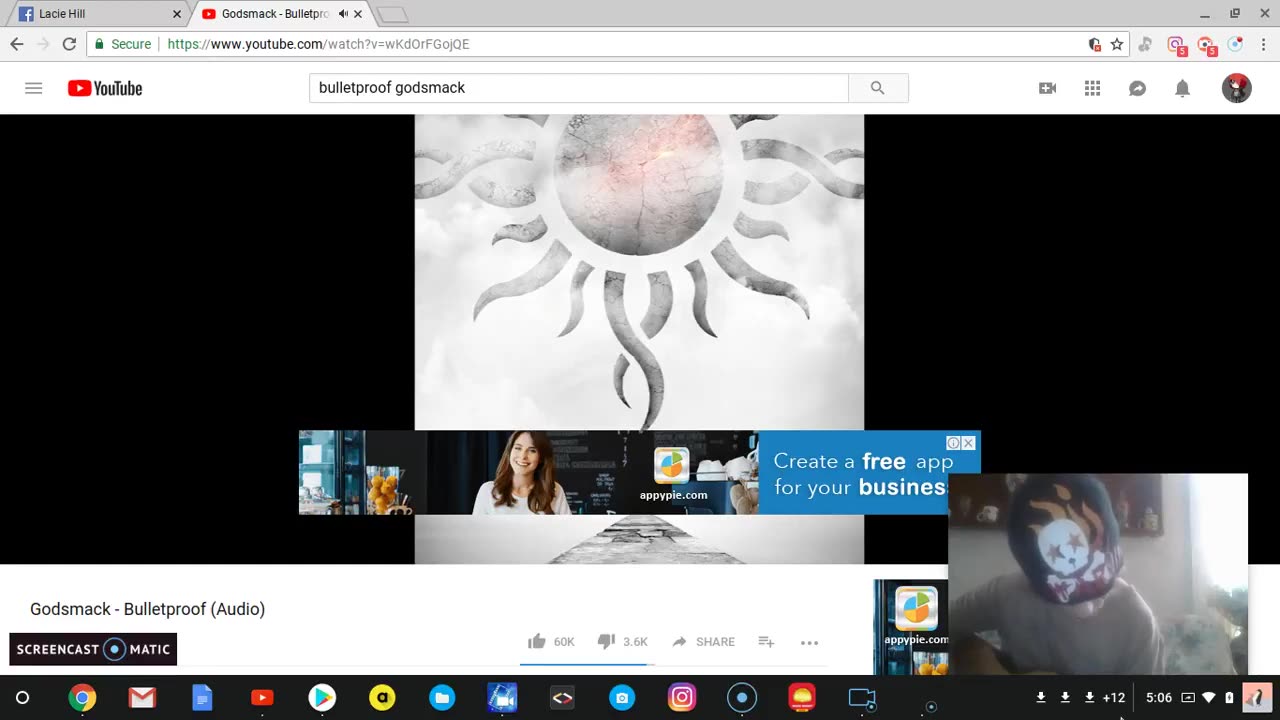Open the status tray at 5:06 clock
1280x720 pixels.
point(1158,698)
